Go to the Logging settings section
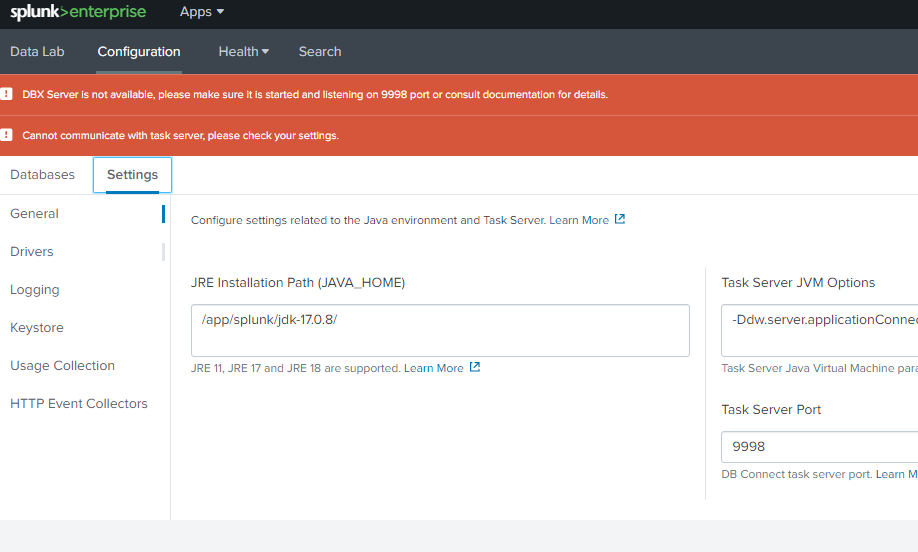 click(x=35, y=289)
